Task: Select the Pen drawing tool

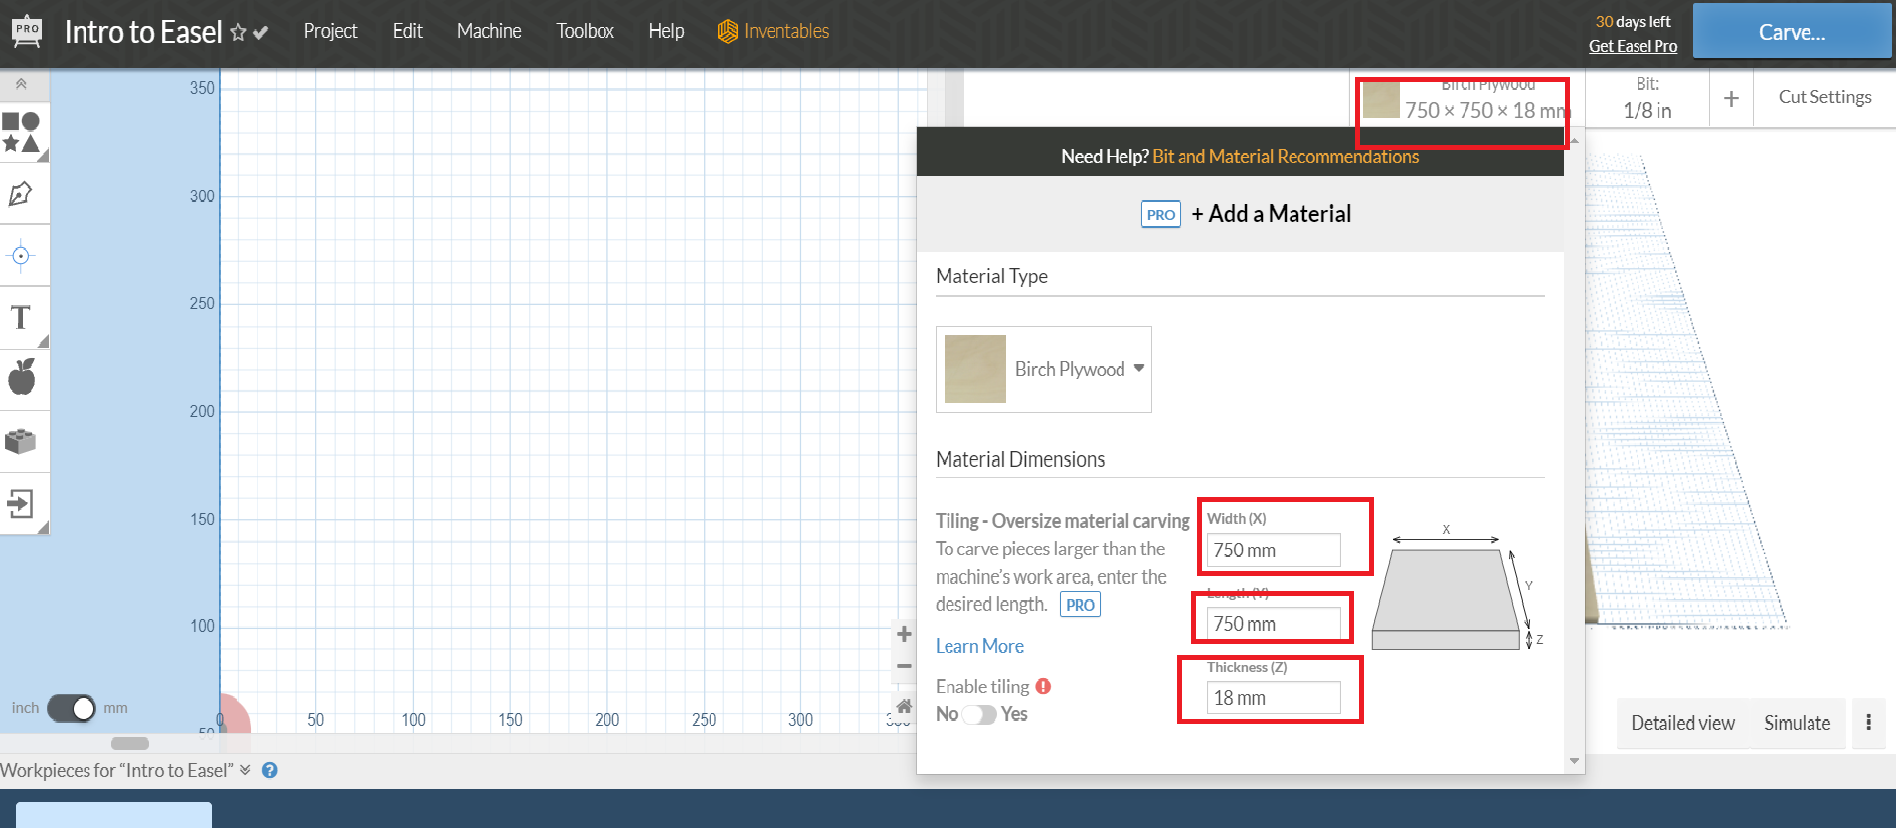Action: [x=21, y=194]
